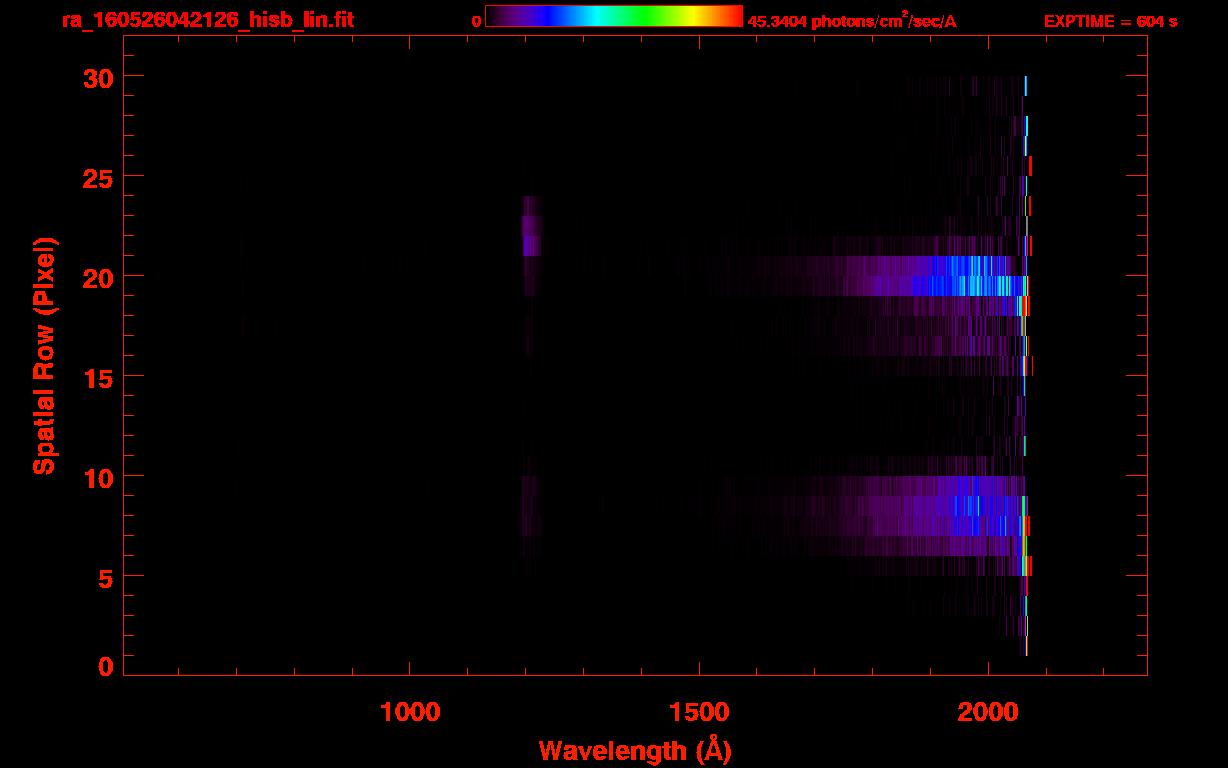The height and width of the screenshot is (768, 1228).
Task: Select the Wavelength (Å) axis title
Action: click(635, 750)
